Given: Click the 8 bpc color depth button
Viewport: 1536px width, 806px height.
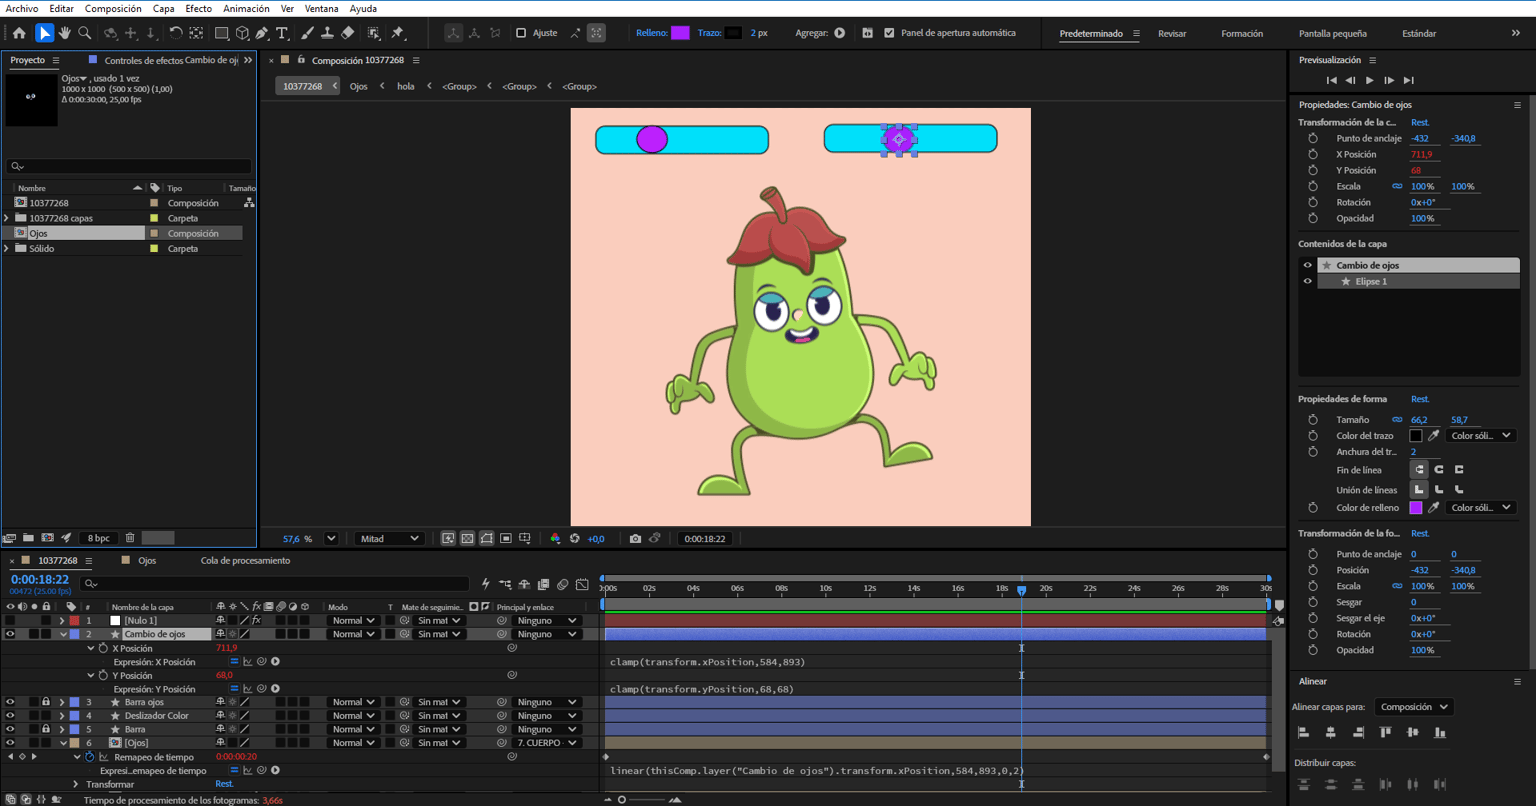Looking at the screenshot, I should [99, 538].
